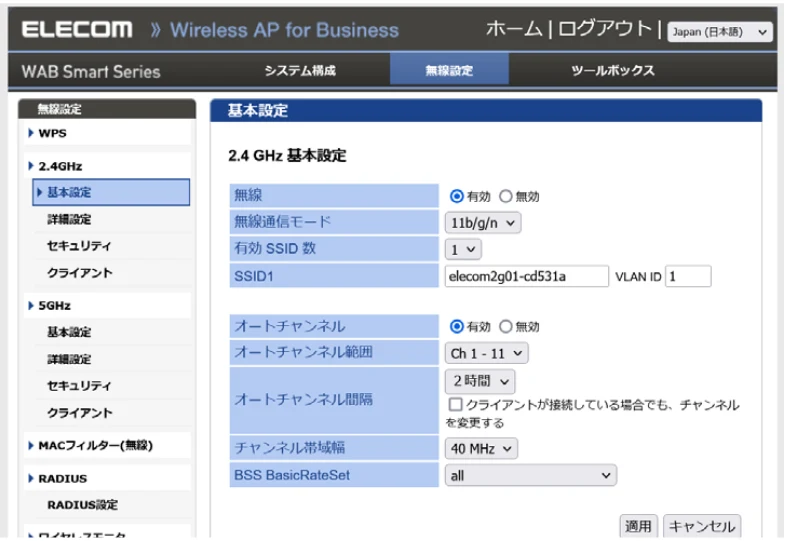This screenshot has height=541, width=785.
Task: Click the RADIUS section label
Action: pos(63,478)
